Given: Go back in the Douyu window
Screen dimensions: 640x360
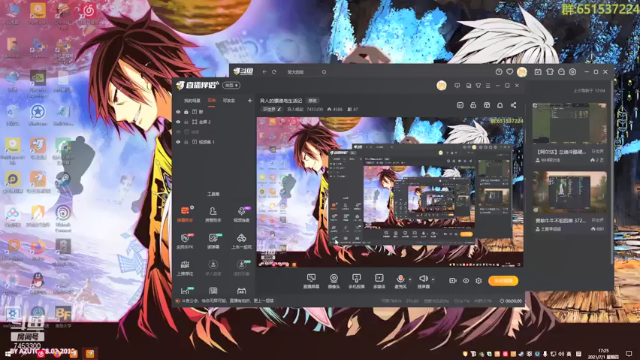Looking at the screenshot, I should pos(264,72).
